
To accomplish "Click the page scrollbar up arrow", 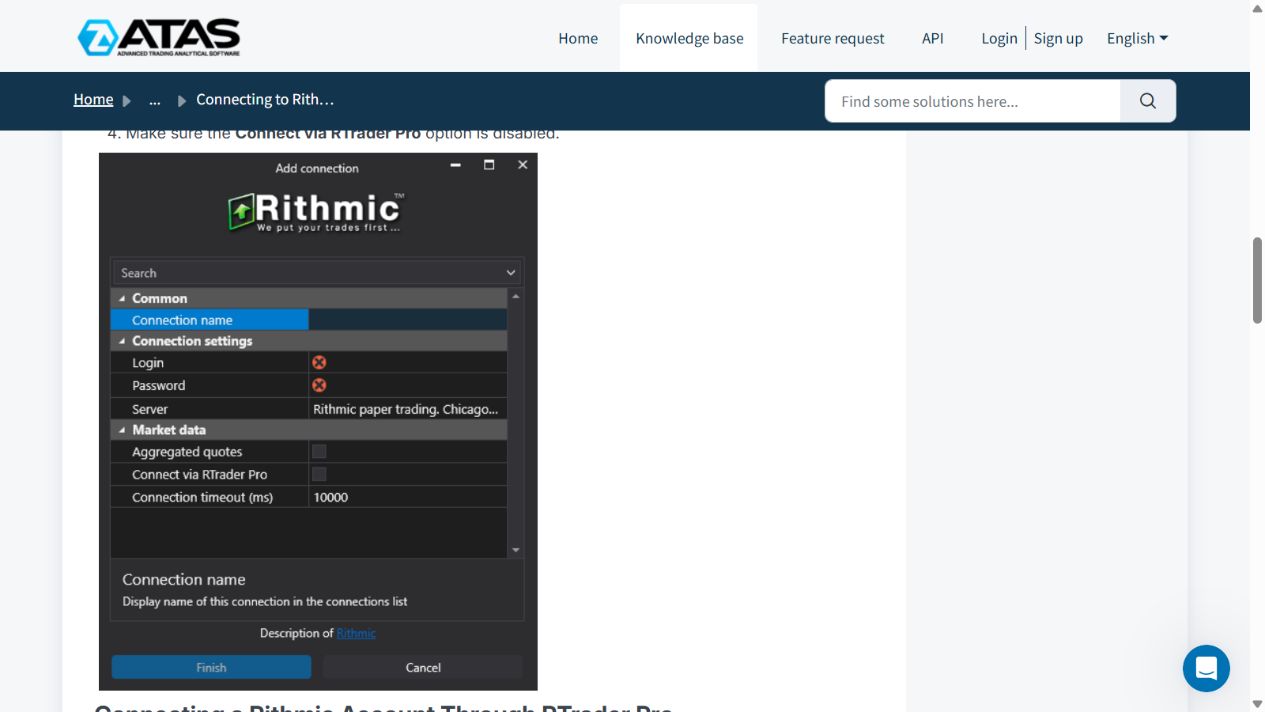I will click(1257, 9).
